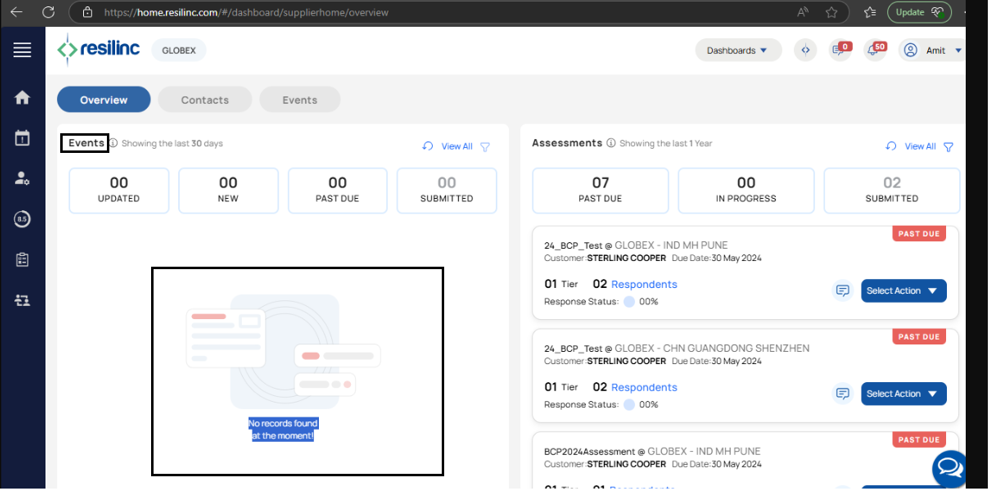This screenshot has width=988, height=493.
Task: Click the GLOBEX company chip
Action: pos(179,50)
